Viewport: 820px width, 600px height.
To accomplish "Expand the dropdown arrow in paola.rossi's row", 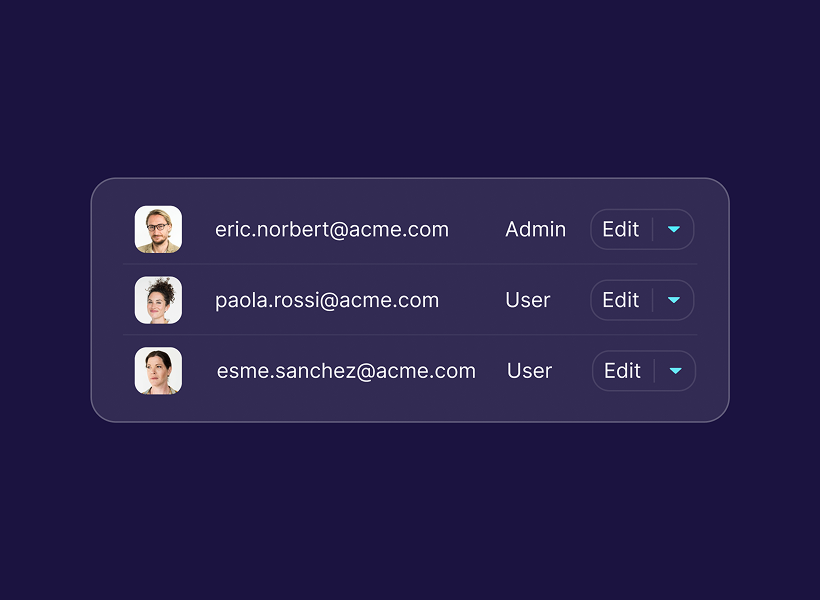I will point(674,300).
